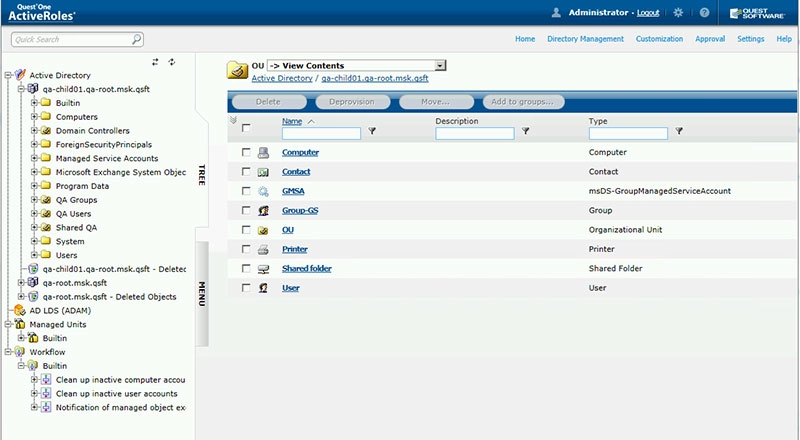Click the Deprovision button

(353, 102)
